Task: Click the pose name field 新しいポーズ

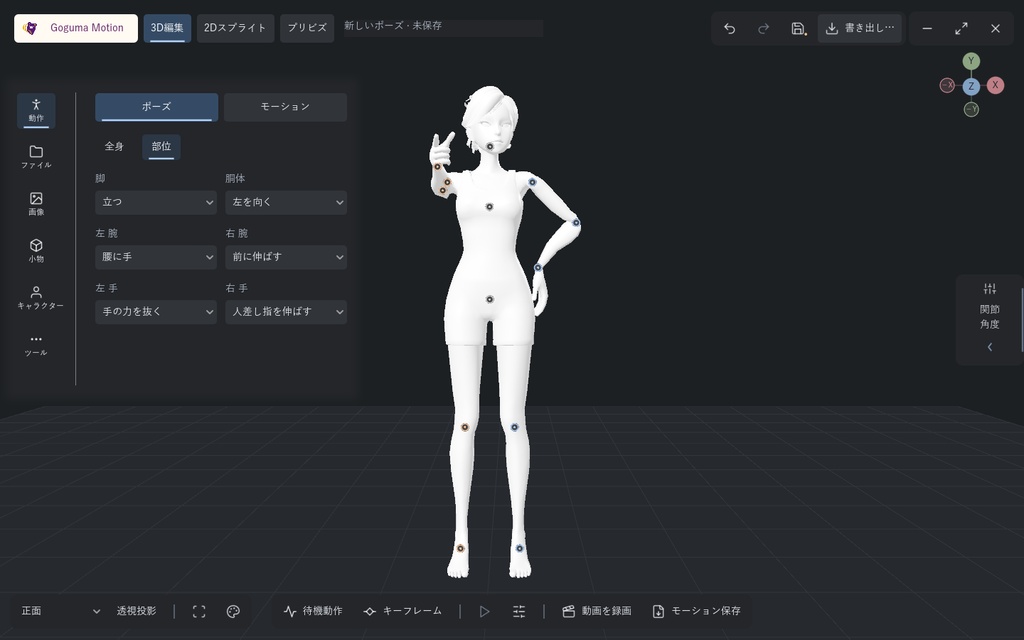Action: (443, 27)
